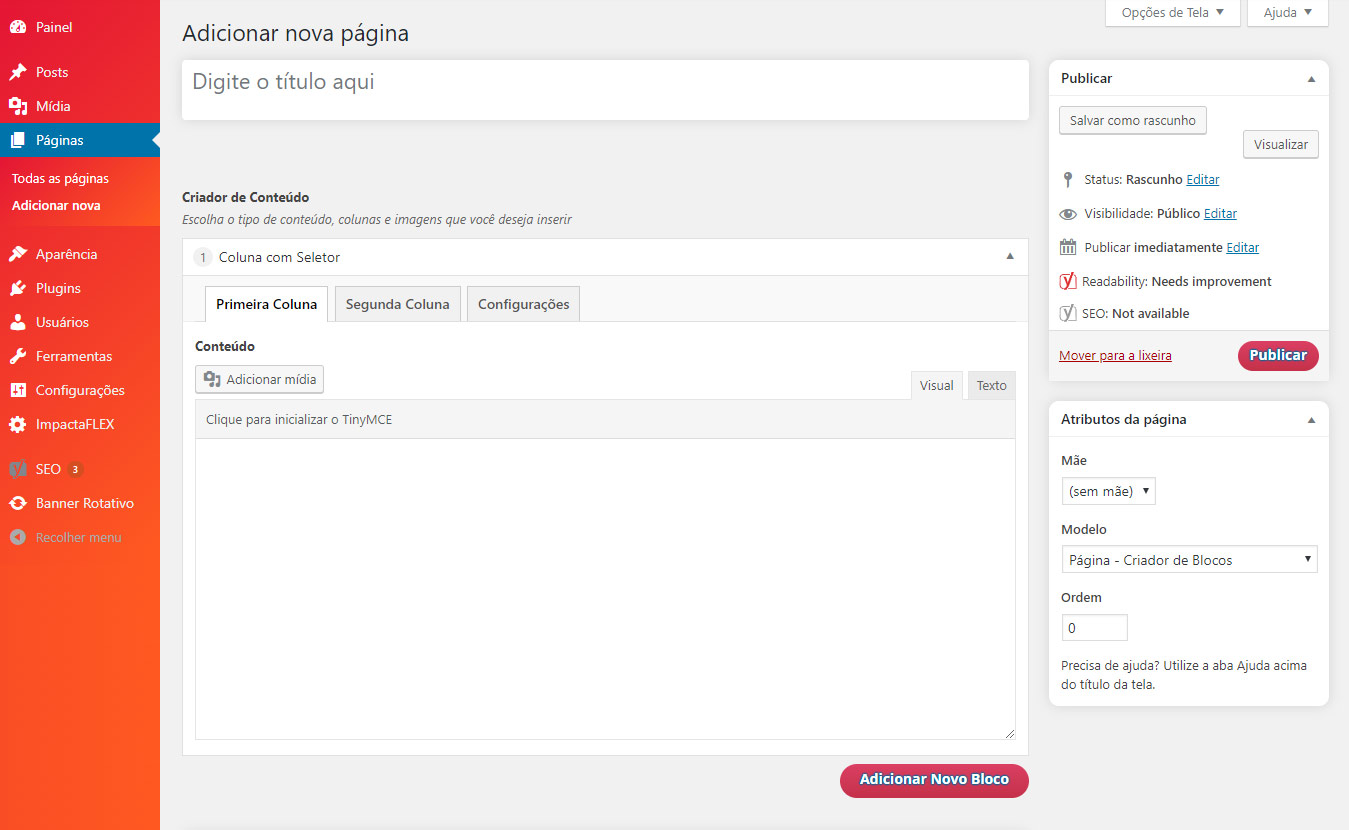
Task: Click the Adicionar mídia button
Action: point(259,379)
